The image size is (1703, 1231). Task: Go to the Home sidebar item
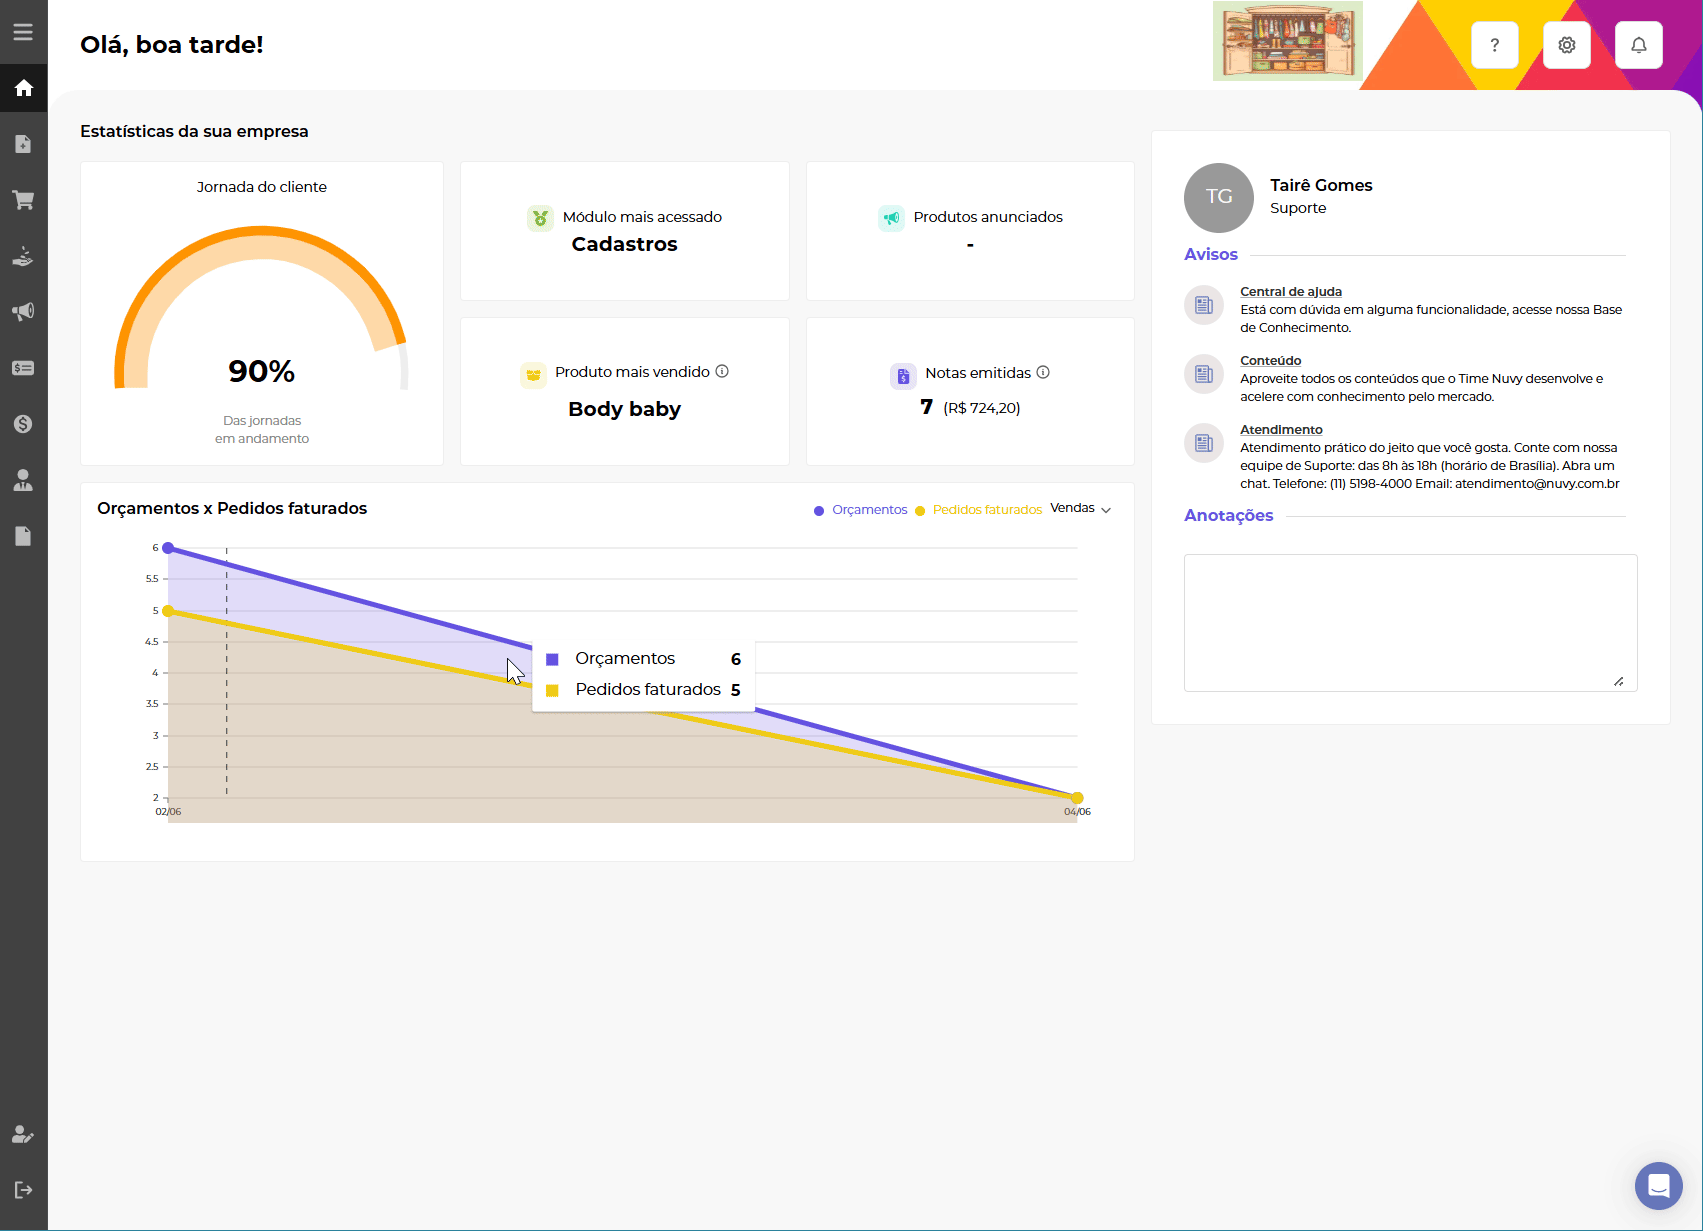pyautogui.click(x=23, y=88)
